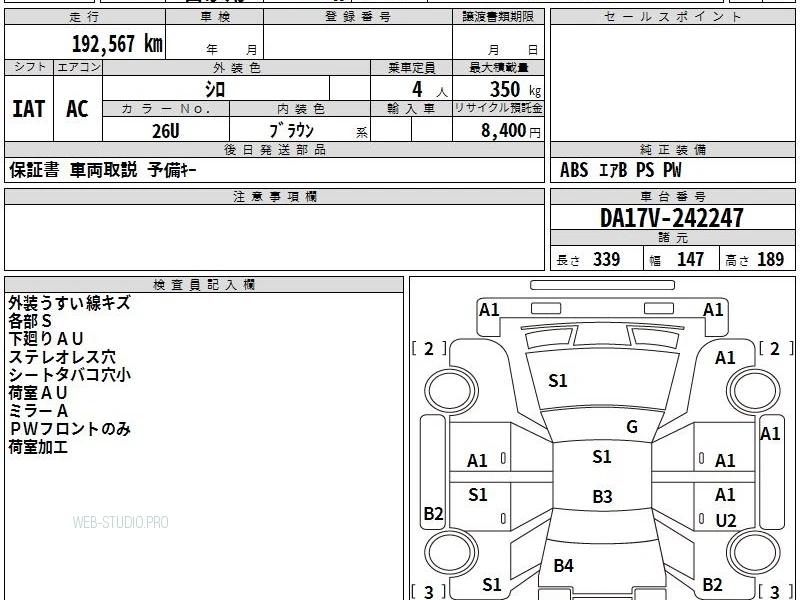The width and height of the screenshot is (800, 600).
Task: Click the 譲渡書類期限 header
Action: 498,17
